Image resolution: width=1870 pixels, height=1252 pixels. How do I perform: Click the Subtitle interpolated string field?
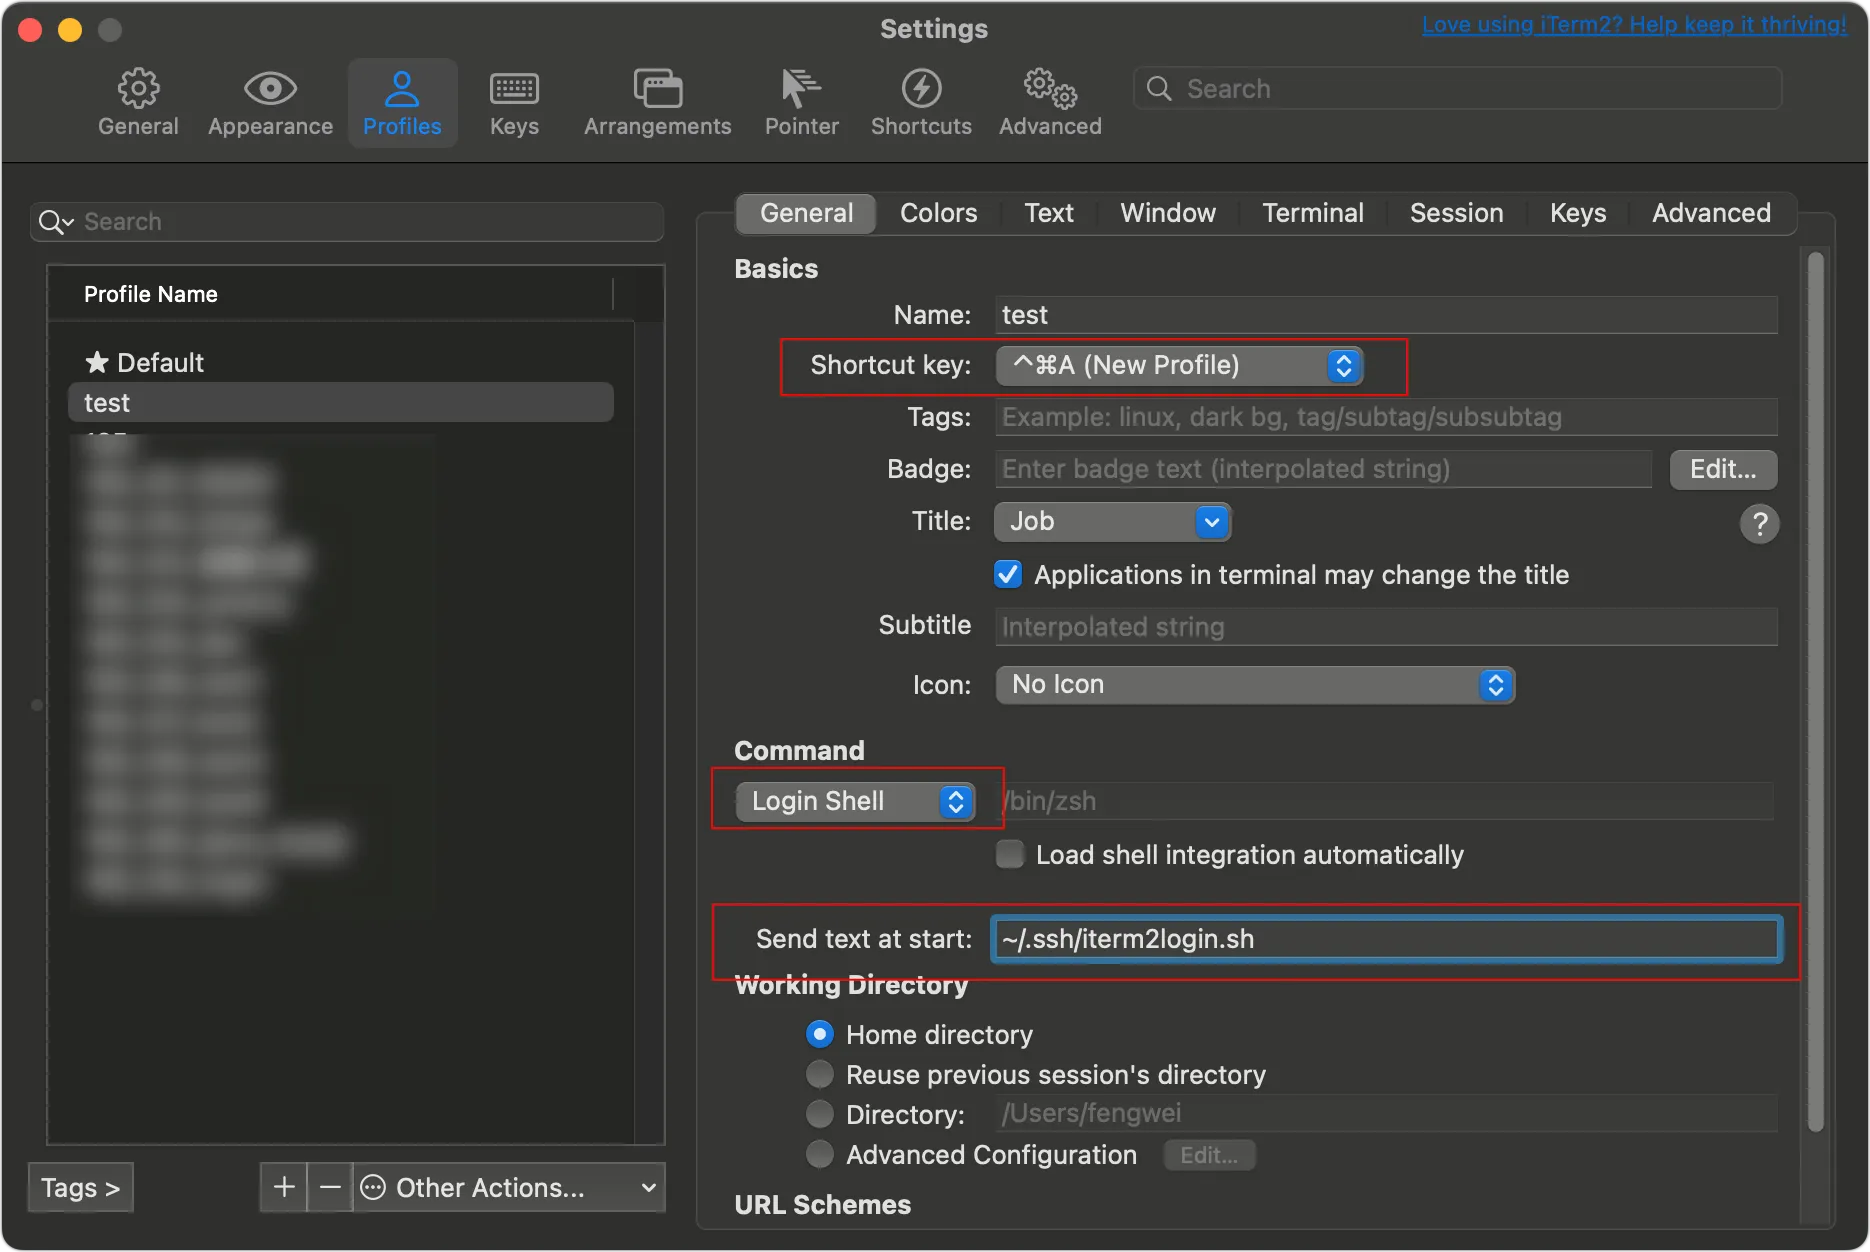(x=1386, y=627)
